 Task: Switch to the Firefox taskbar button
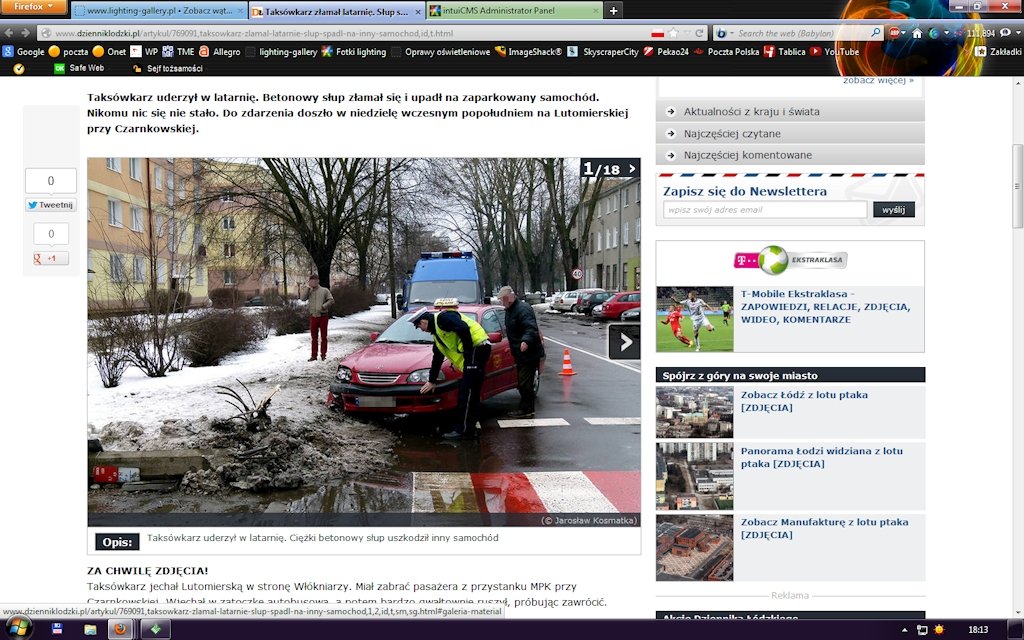(x=121, y=630)
